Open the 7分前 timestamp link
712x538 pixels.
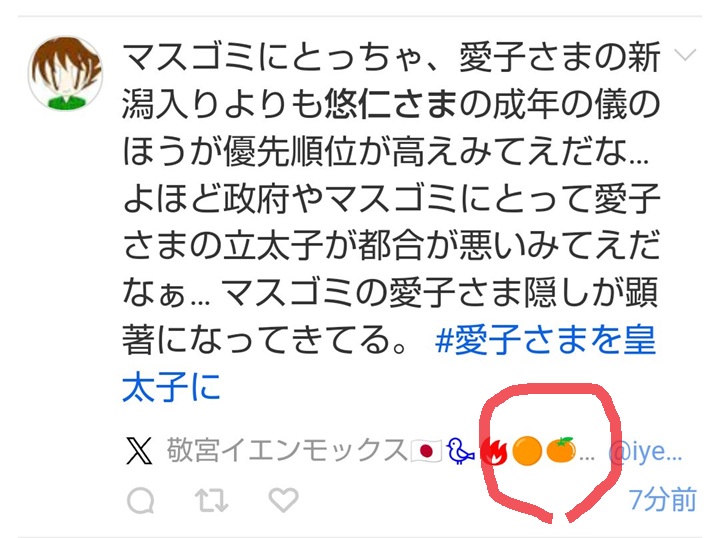[663, 499]
